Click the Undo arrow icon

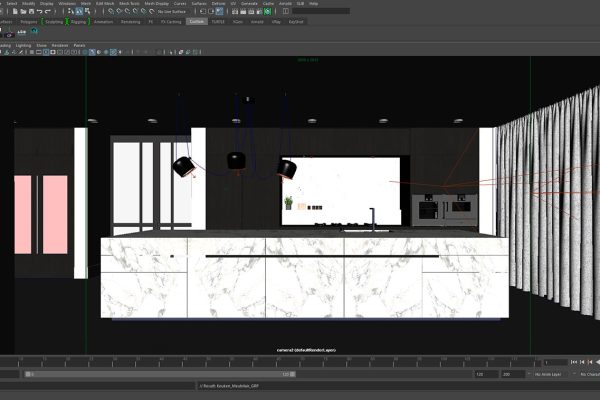tap(40, 11)
